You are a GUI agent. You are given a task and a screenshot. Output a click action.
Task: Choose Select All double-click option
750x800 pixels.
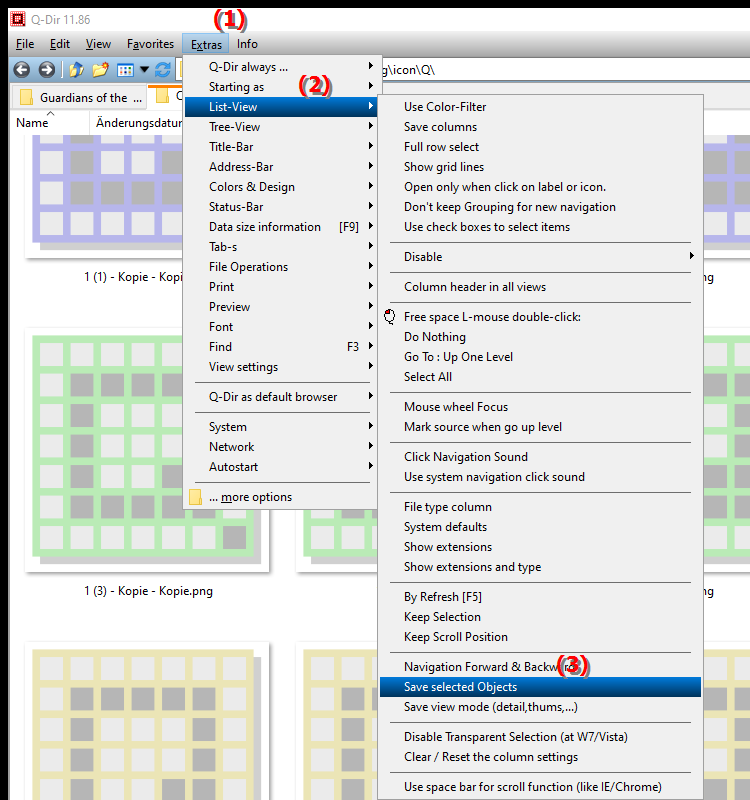tap(540, 377)
